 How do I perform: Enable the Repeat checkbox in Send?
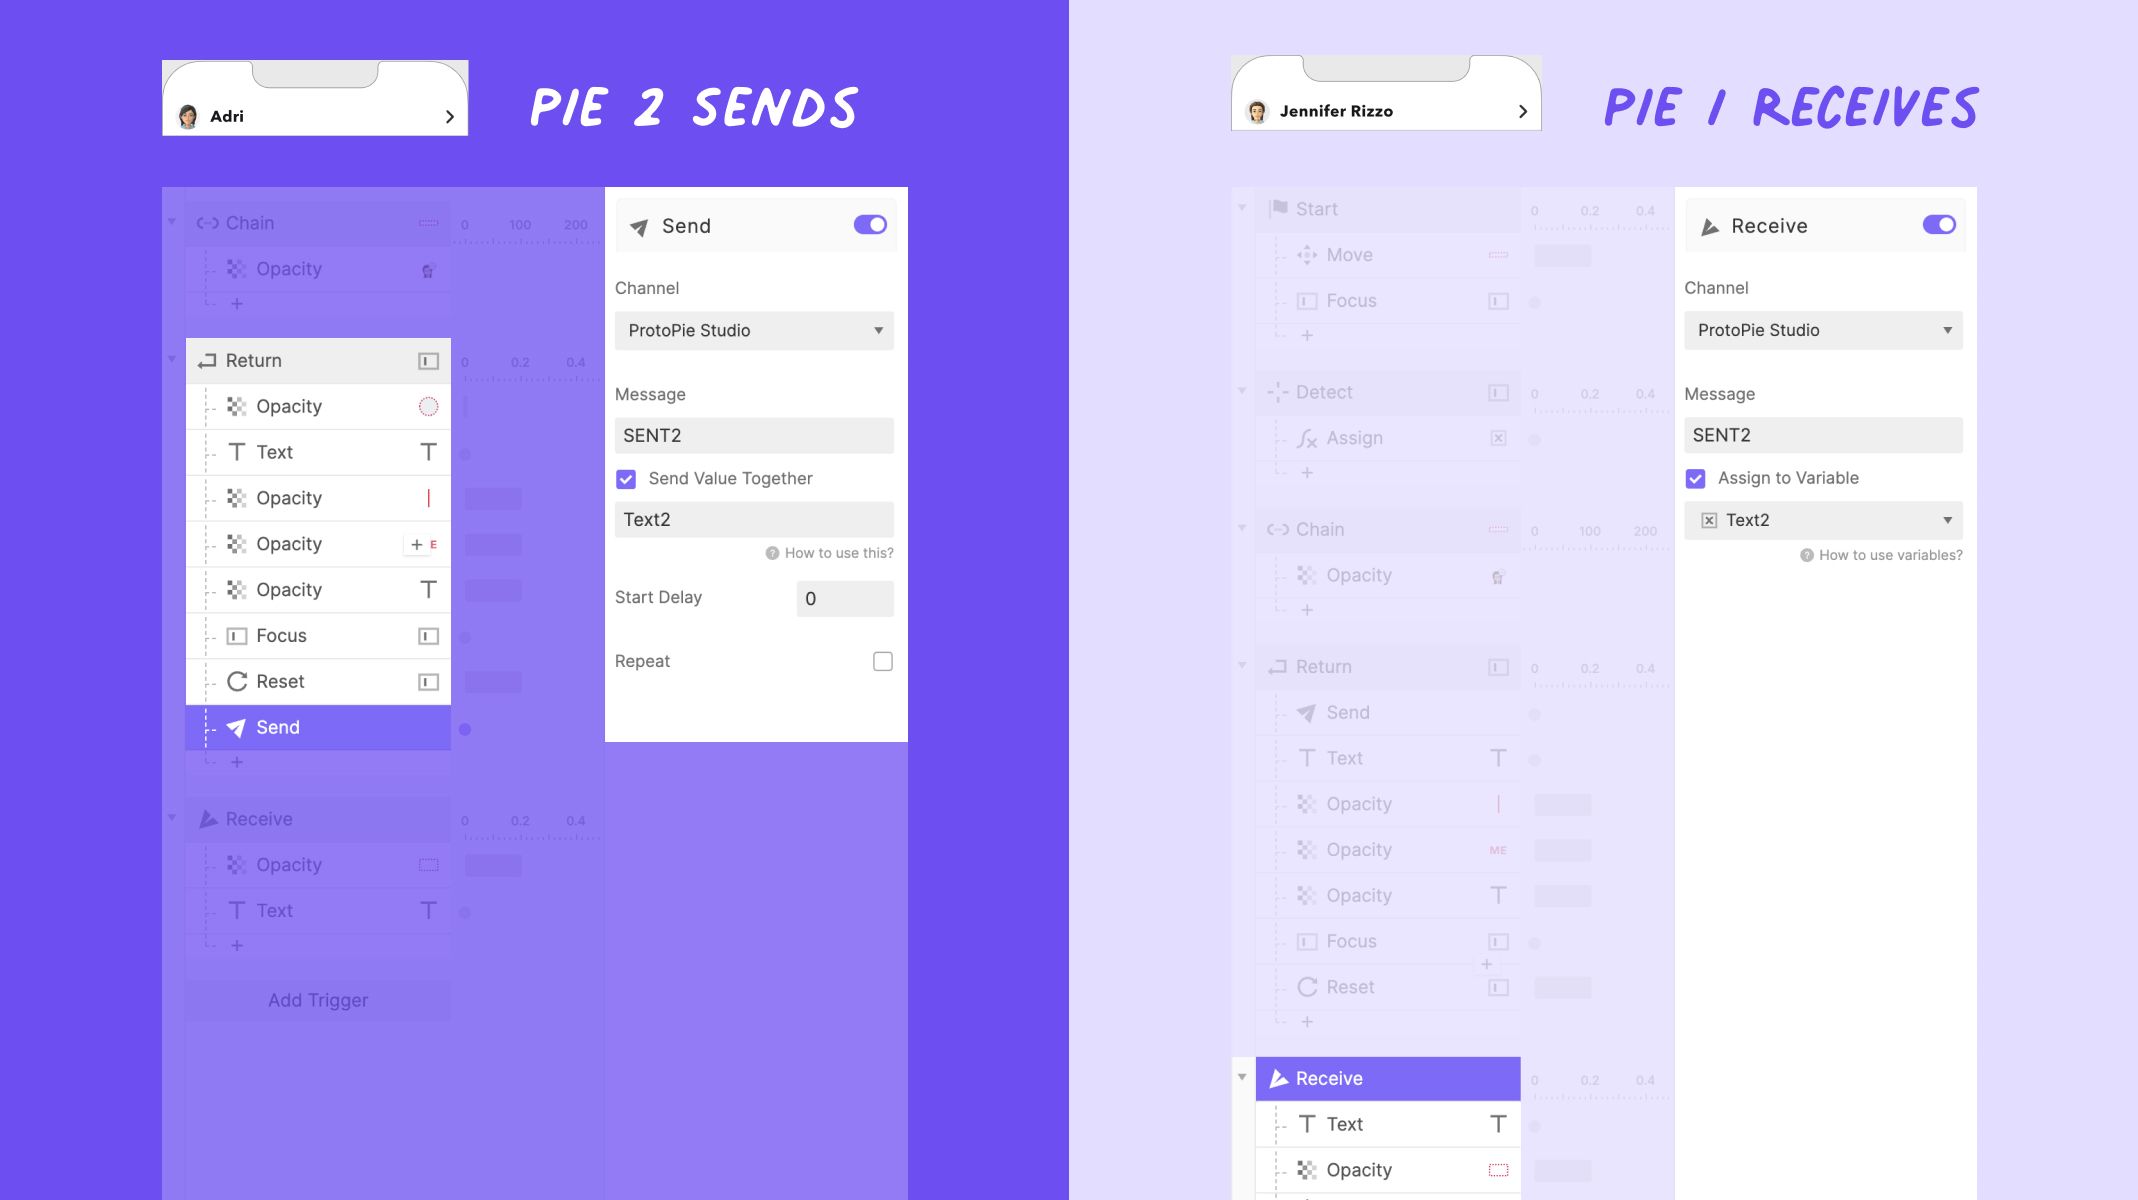click(x=883, y=661)
